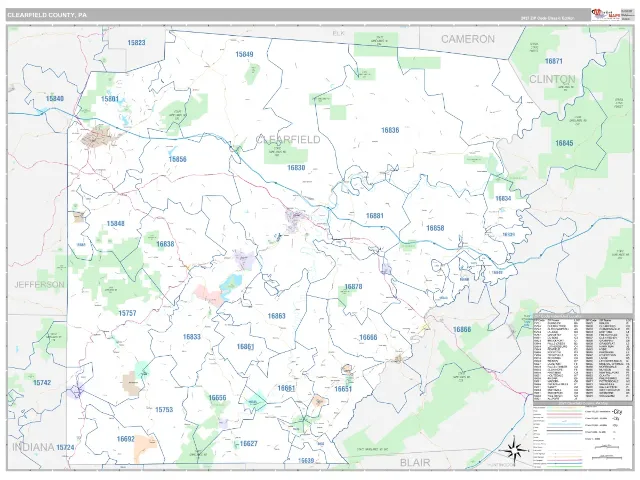
Task: Click the CAMERON county name
Action: 468,39
